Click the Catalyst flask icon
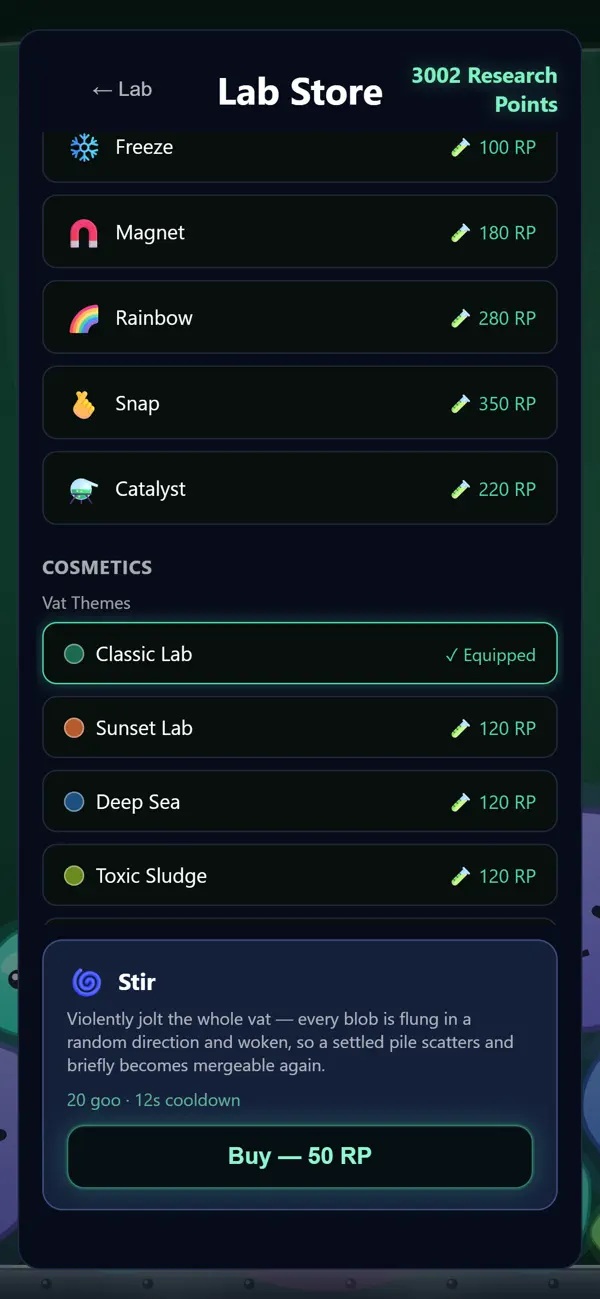The image size is (600, 1299). pos(84,489)
